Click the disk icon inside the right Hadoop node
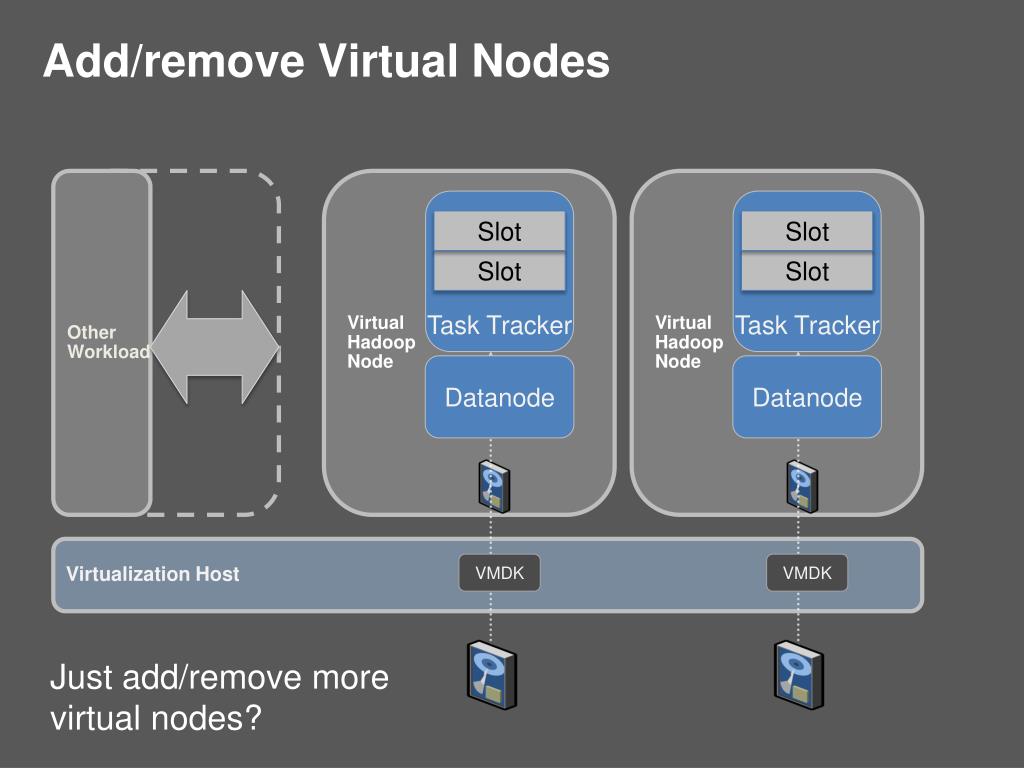The image size is (1024, 768). [x=802, y=487]
